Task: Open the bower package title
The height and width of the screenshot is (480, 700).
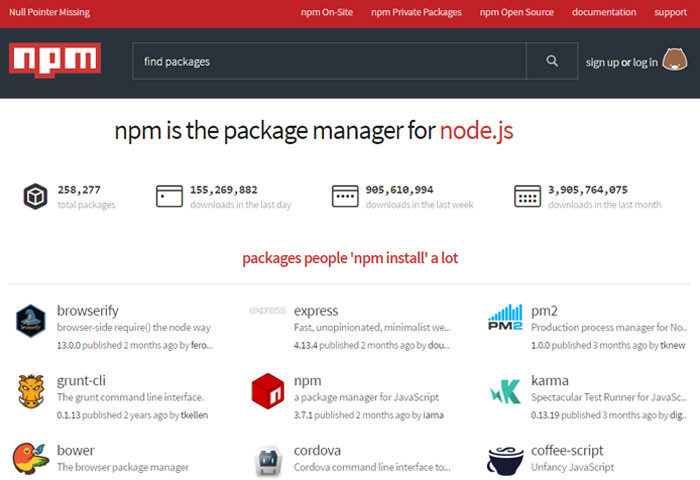Action: pos(75,450)
